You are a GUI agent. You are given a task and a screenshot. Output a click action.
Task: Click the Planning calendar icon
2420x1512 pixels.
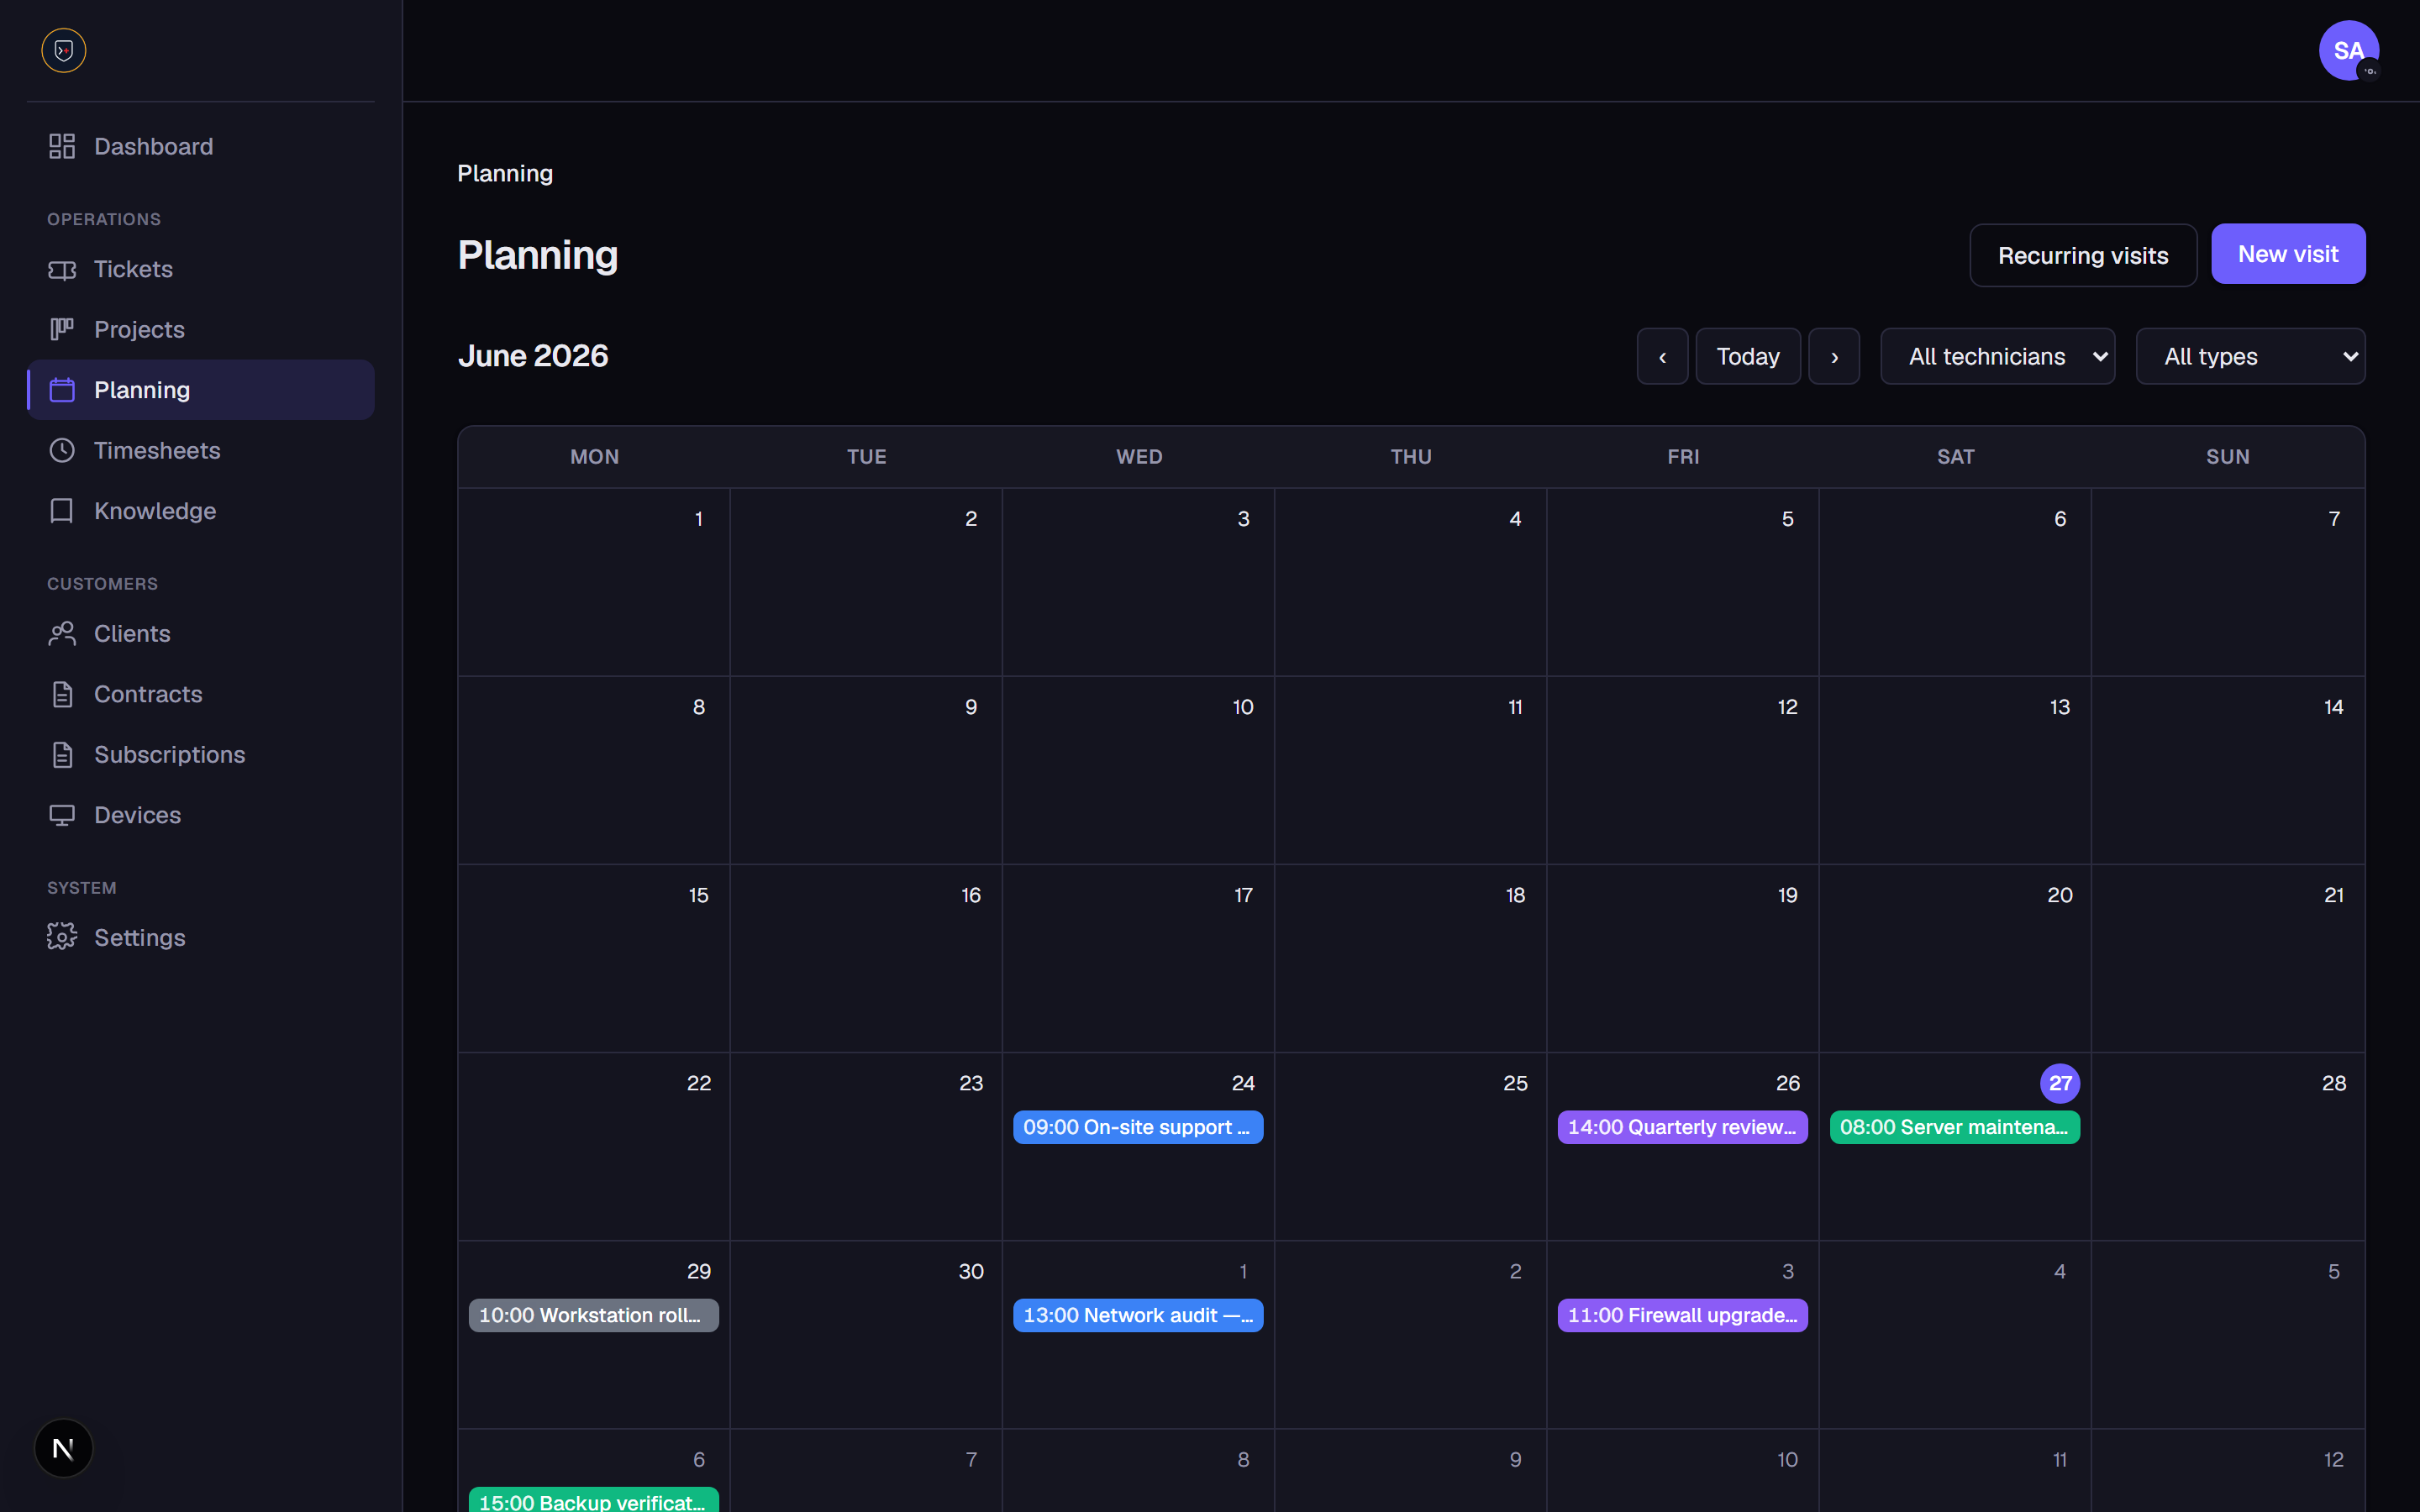click(62, 390)
